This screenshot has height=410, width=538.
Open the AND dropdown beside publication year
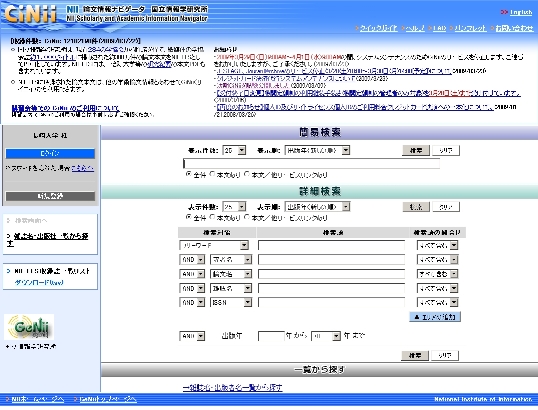click(x=192, y=336)
